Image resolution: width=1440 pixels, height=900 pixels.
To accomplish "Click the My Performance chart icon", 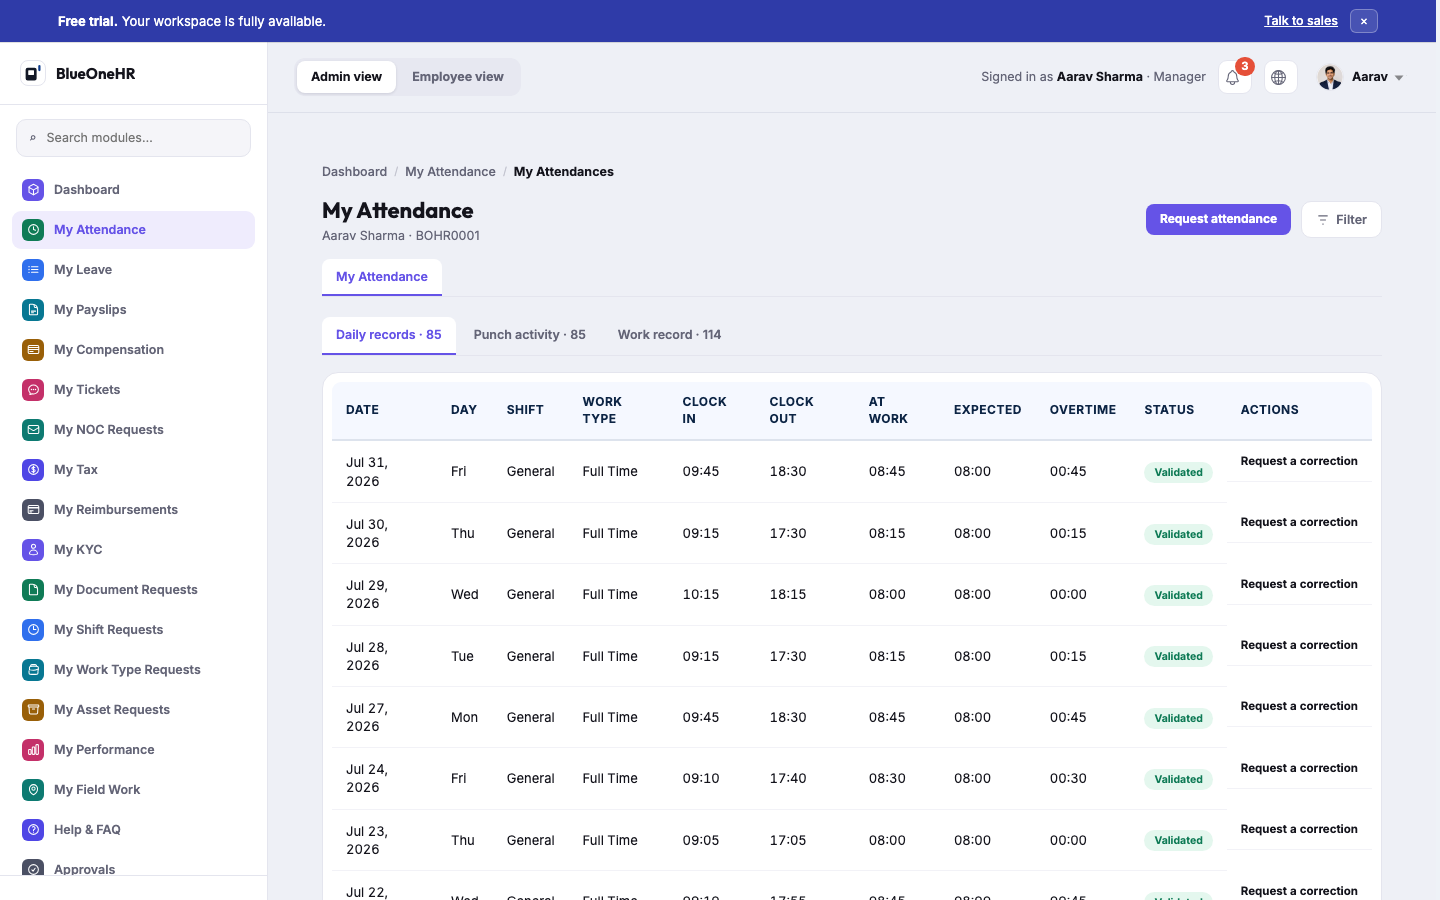I will pos(33,750).
